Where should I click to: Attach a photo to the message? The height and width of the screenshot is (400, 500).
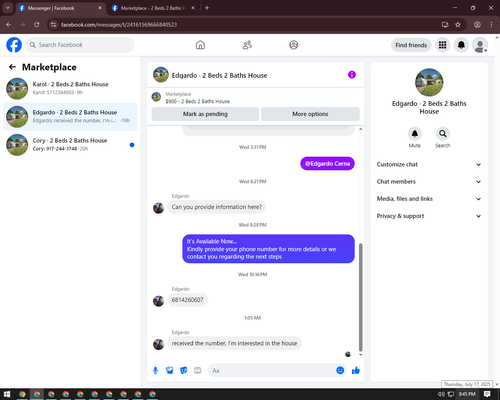pyautogui.click(x=170, y=370)
